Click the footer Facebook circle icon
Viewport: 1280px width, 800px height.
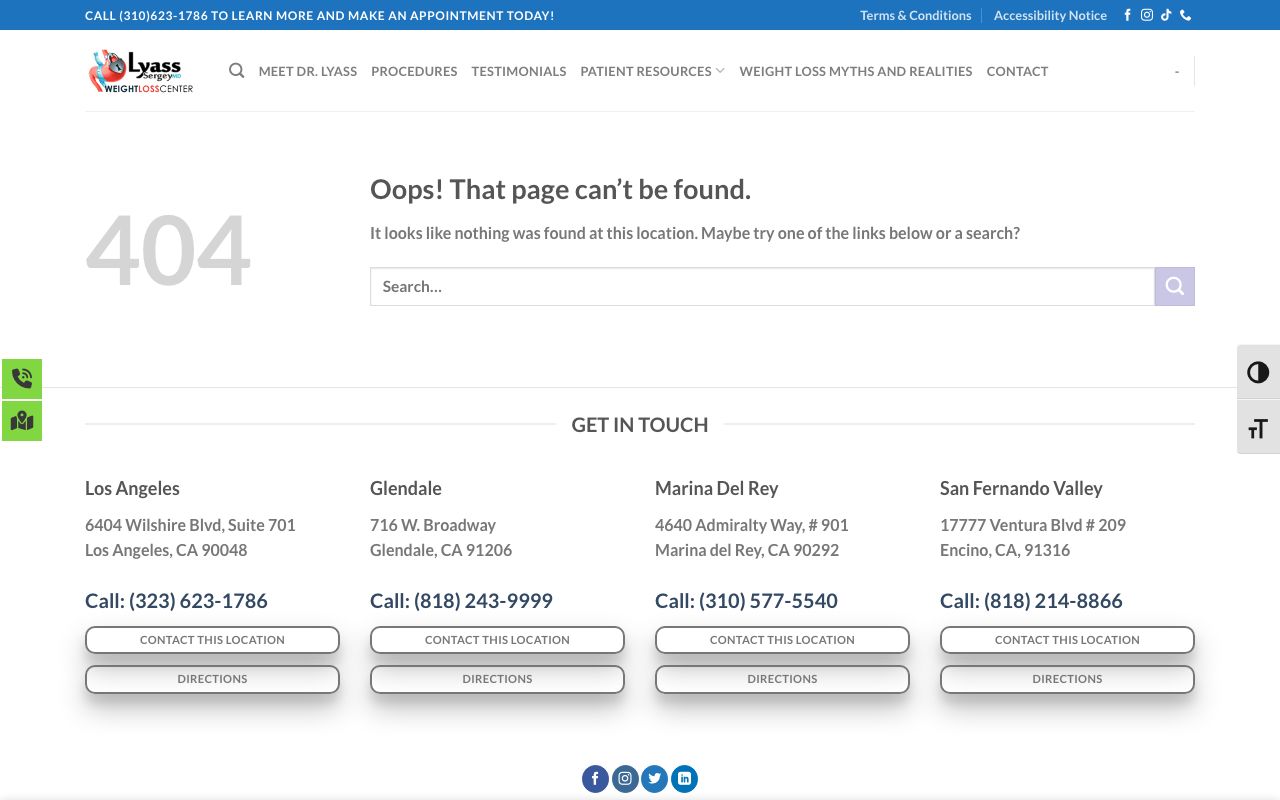tap(595, 779)
